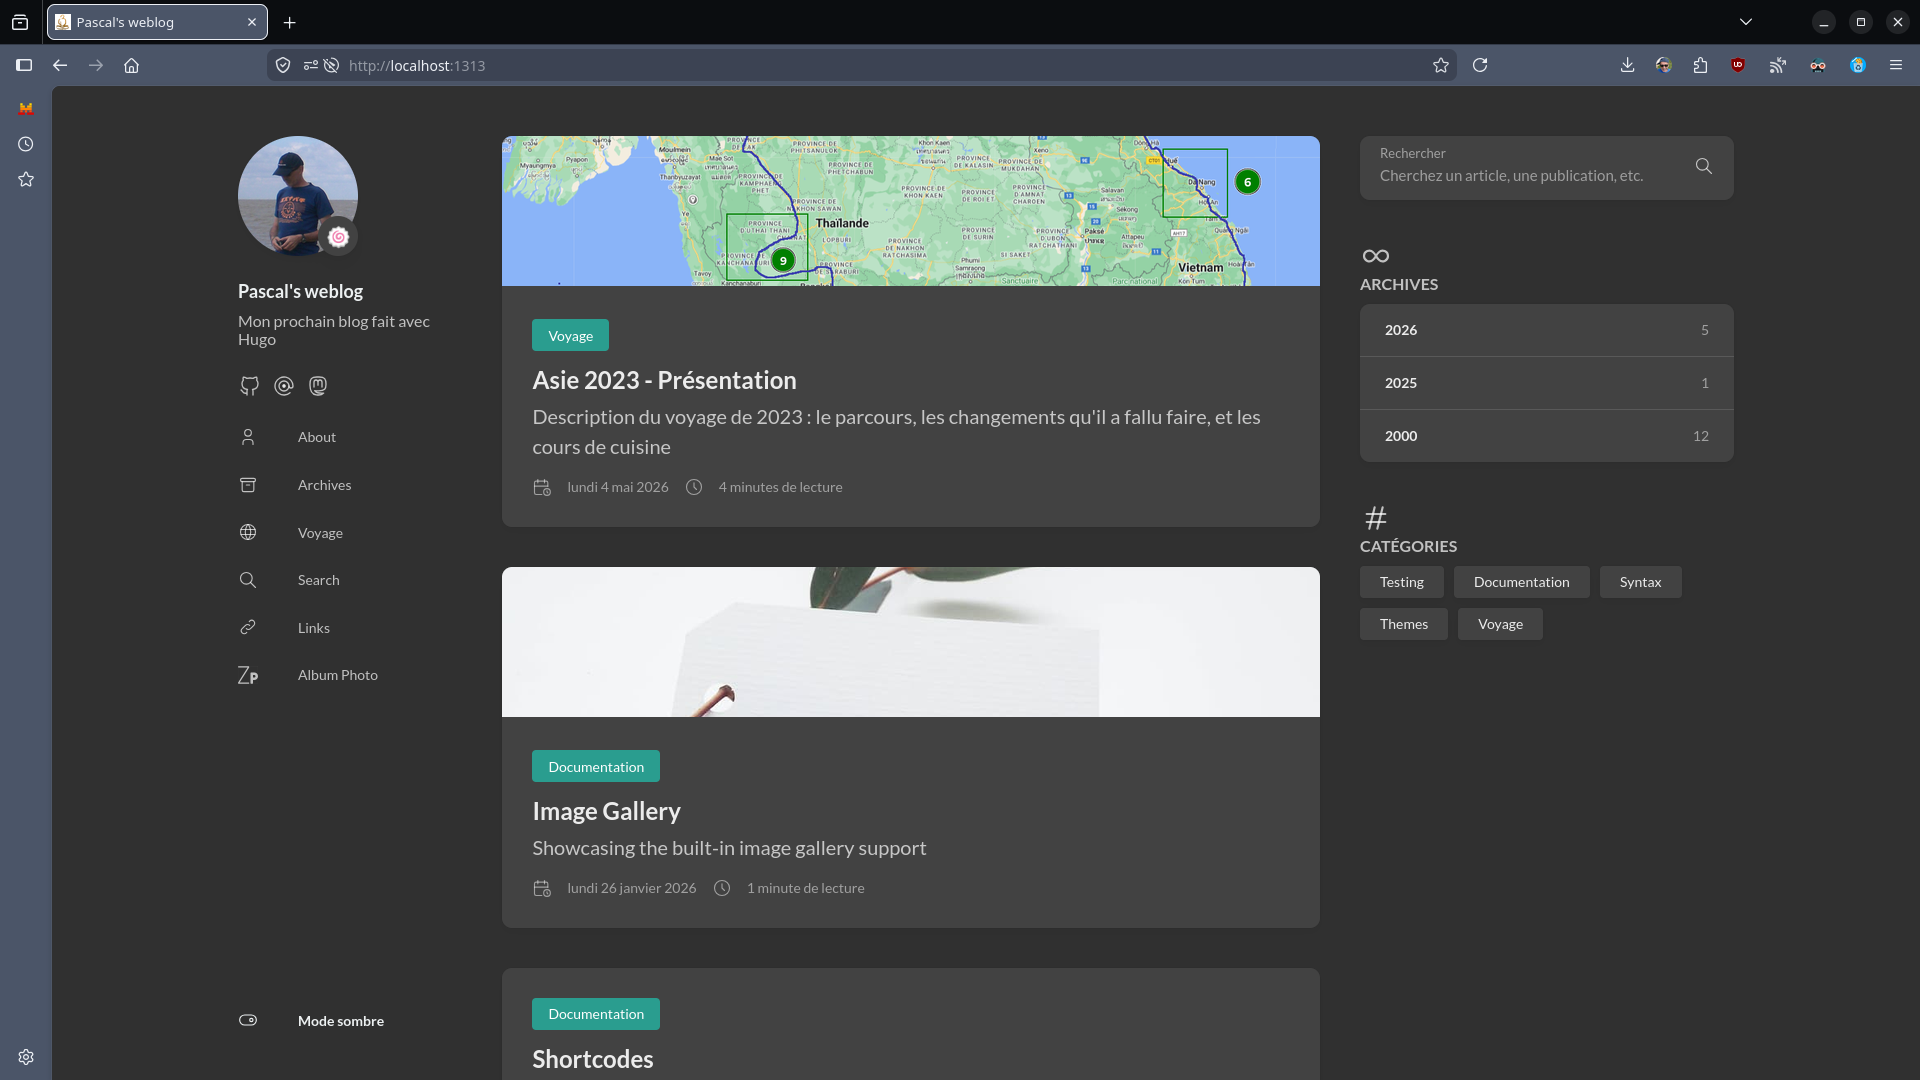Go back using the back arrow

tap(60, 65)
